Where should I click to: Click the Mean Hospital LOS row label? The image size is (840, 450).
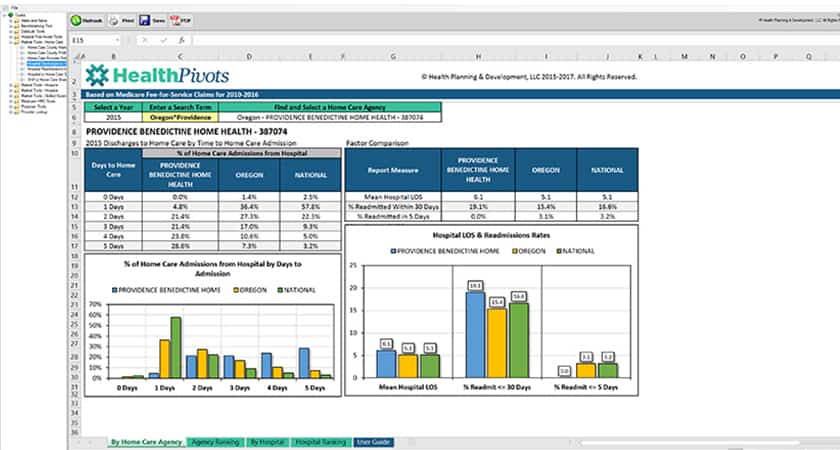393,197
